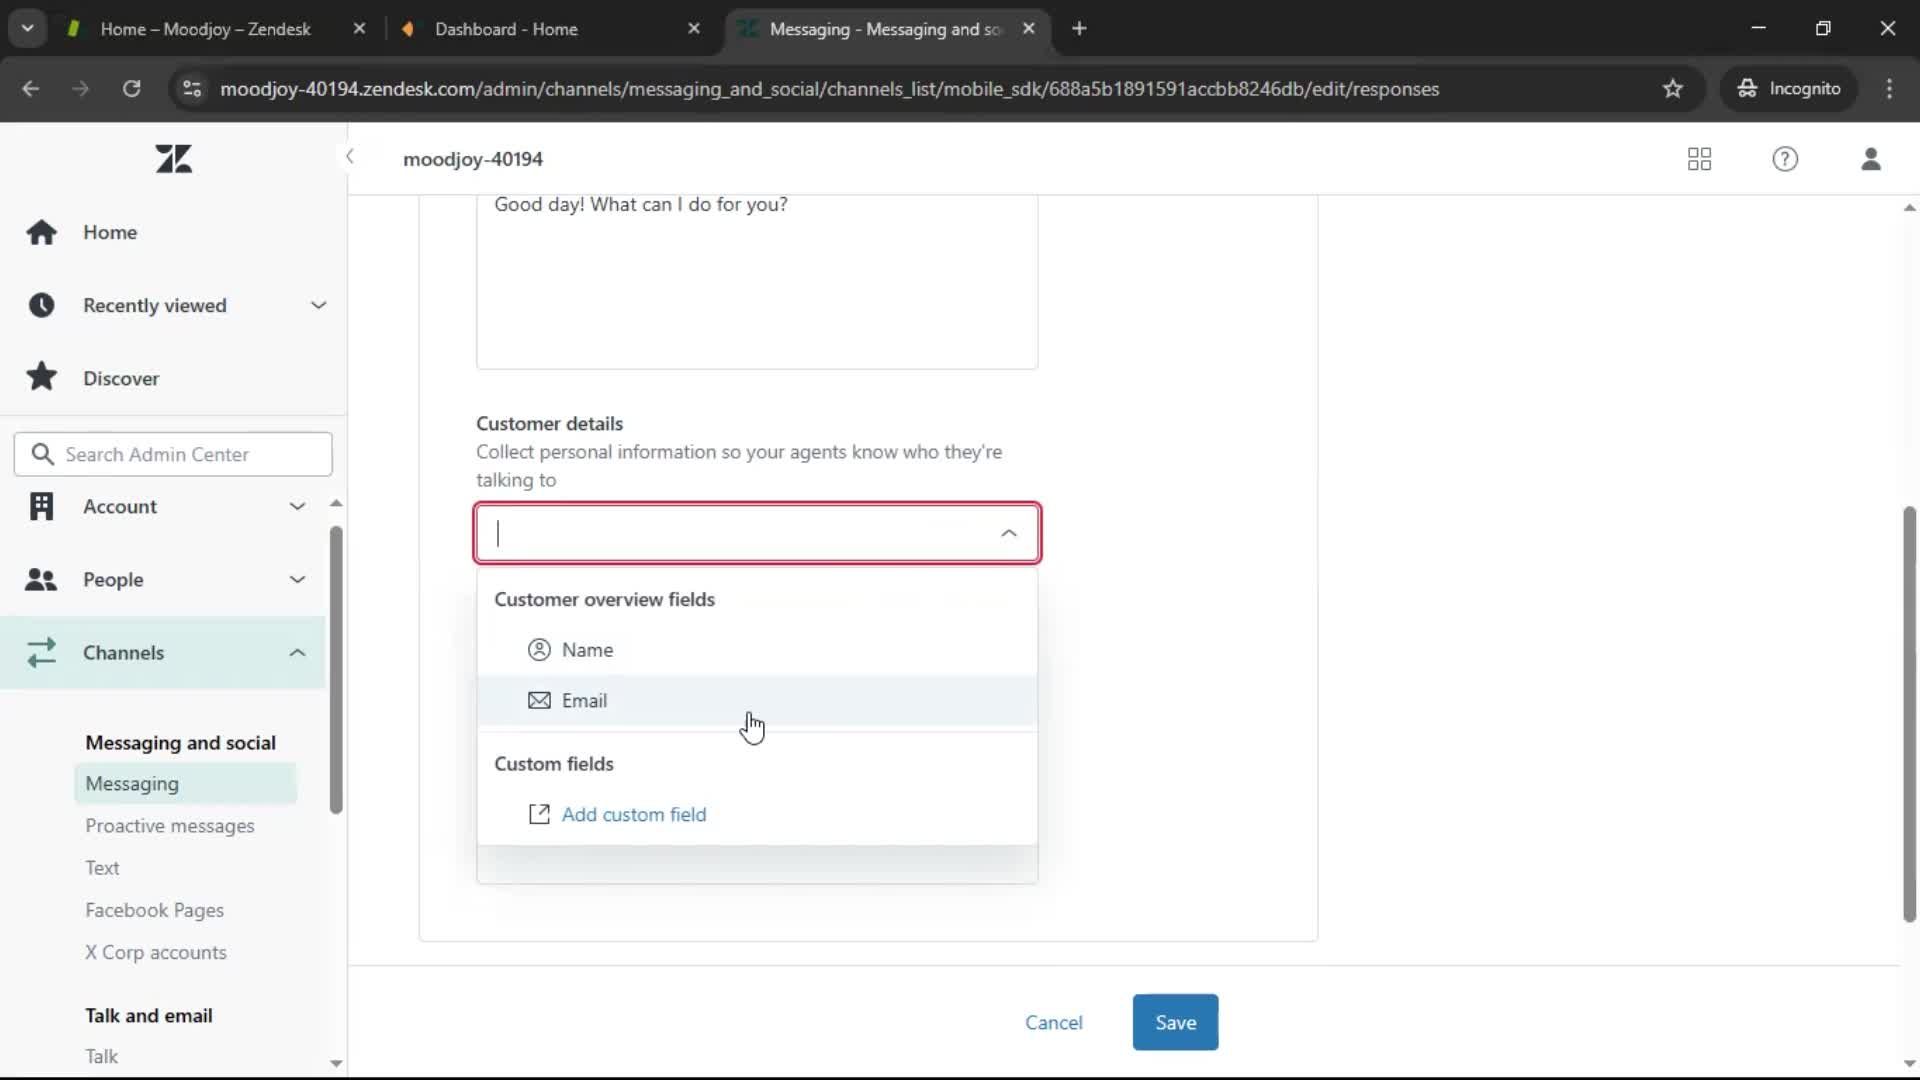Screen dimensions: 1920x1080
Task: Go back in browser history
Action: click(x=31, y=89)
